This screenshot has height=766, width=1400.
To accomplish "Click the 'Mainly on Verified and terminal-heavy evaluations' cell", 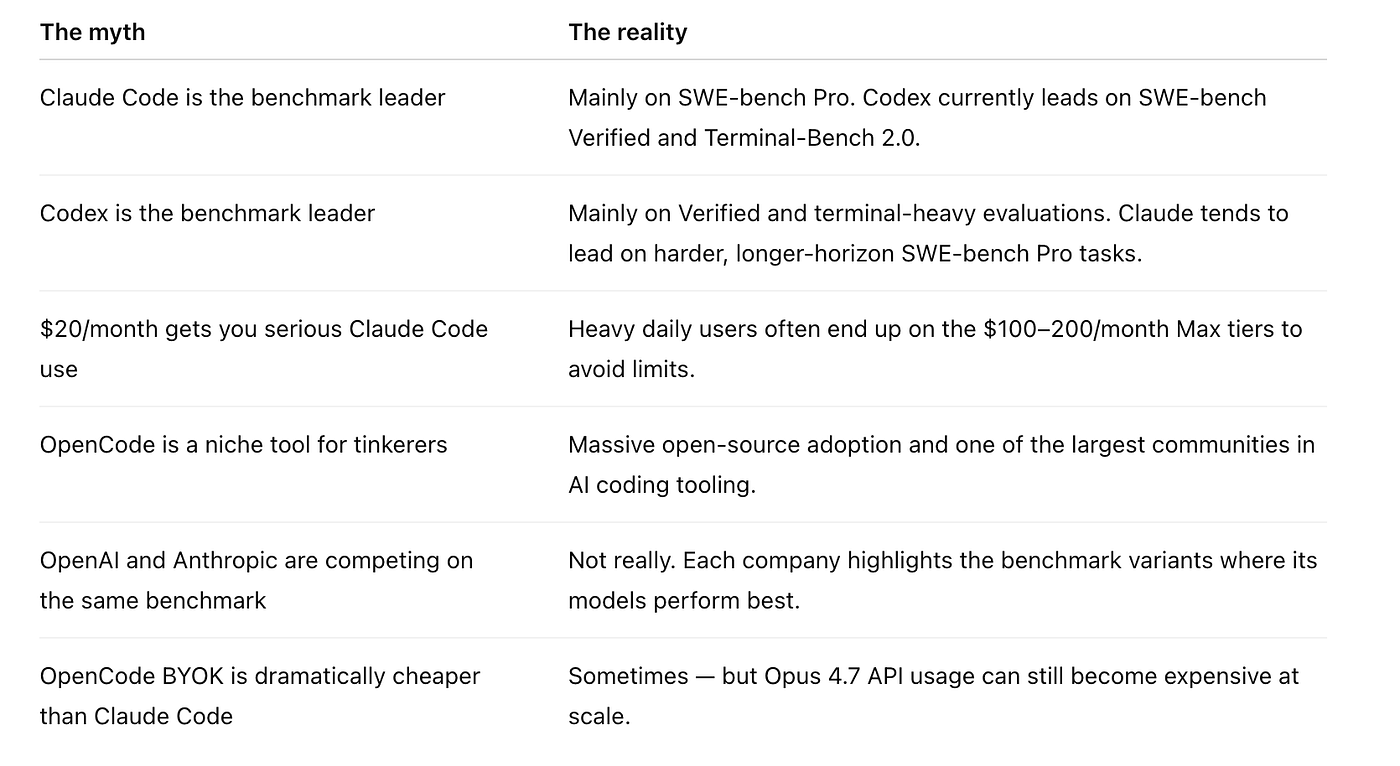I will (x=928, y=233).
